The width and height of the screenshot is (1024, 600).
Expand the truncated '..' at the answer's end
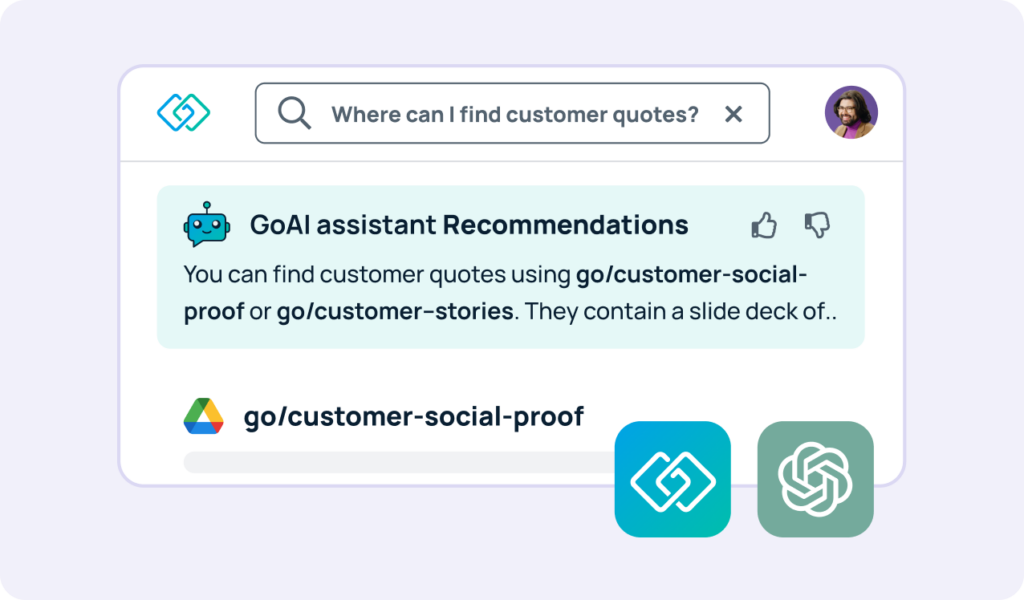pyautogui.click(x=830, y=311)
